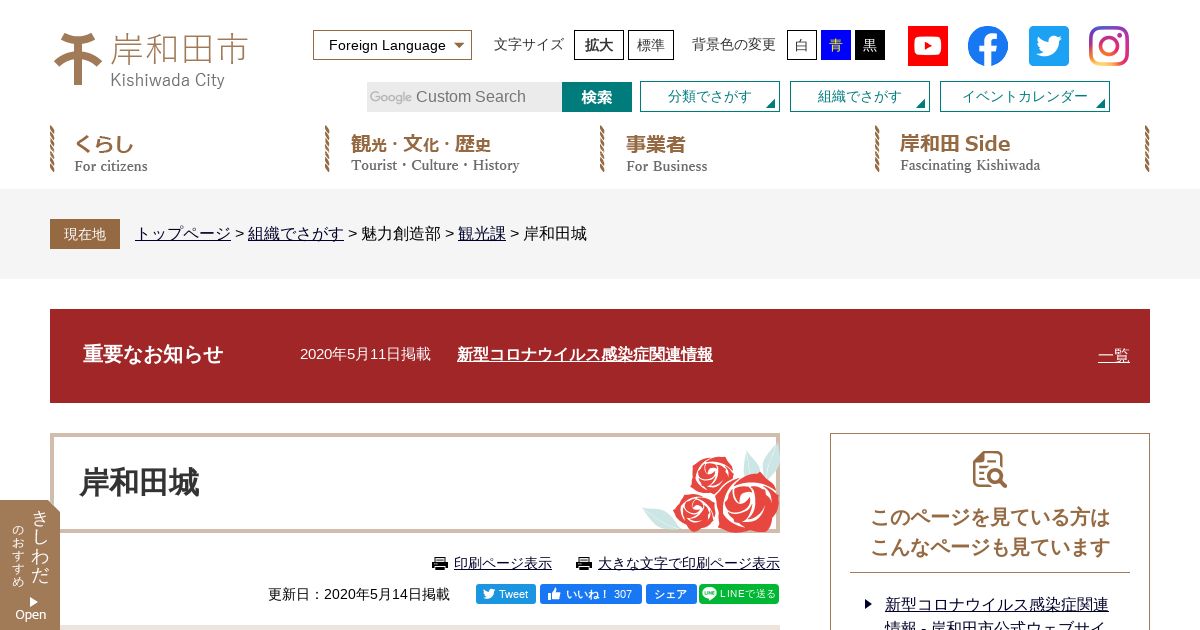Open the city's YouTube channel icon

[x=928, y=46]
